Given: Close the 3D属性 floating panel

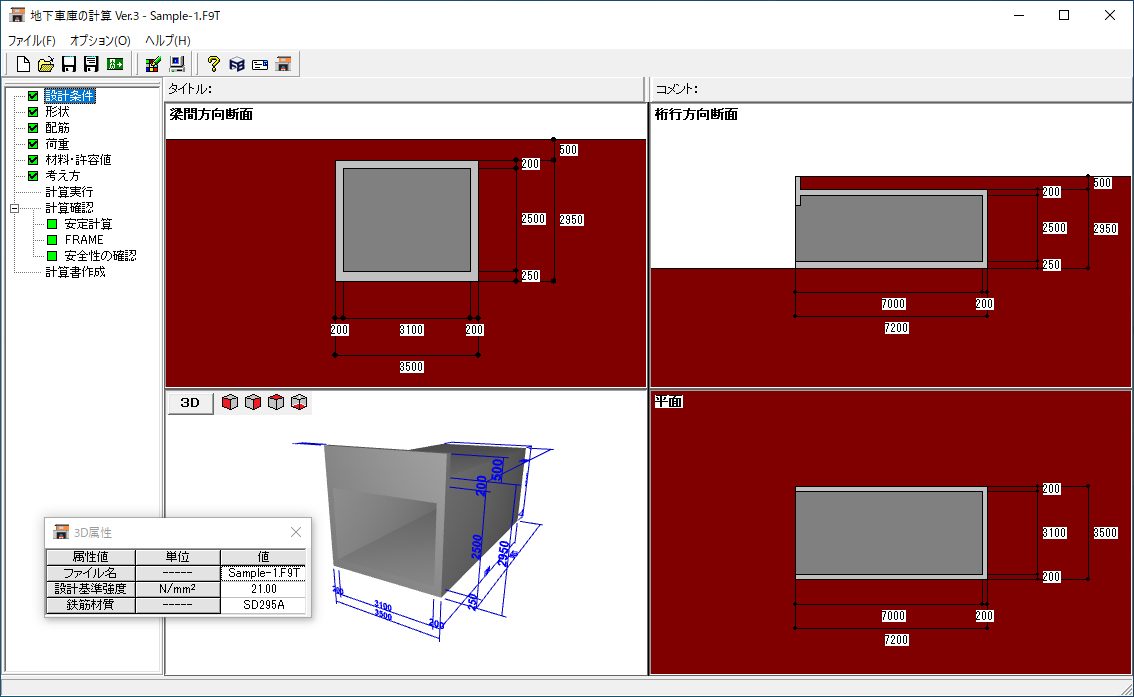Looking at the screenshot, I should coord(296,532).
